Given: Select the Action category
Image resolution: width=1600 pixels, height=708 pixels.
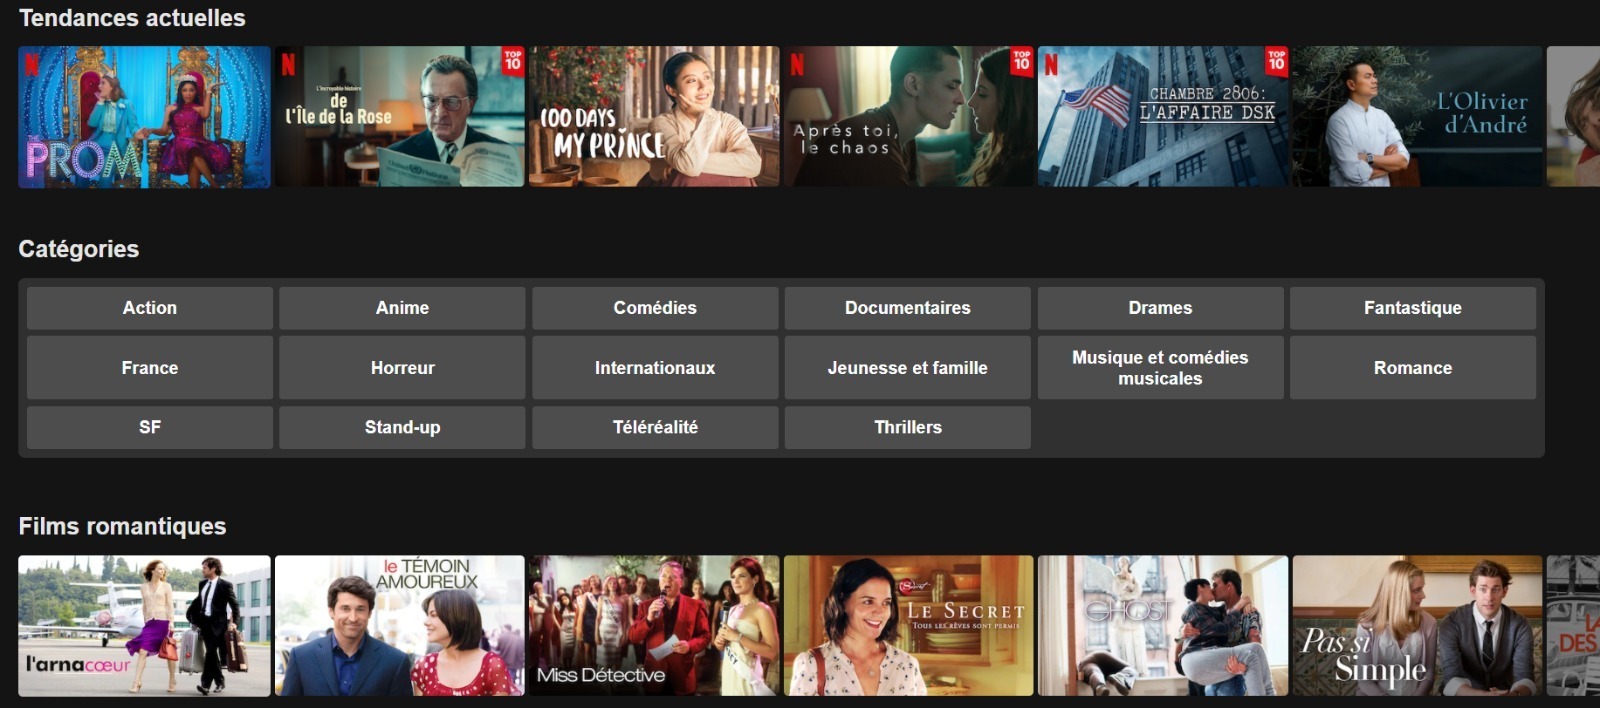Looking at the screenshot, I should pyautogui.click(x=150, y=308).
